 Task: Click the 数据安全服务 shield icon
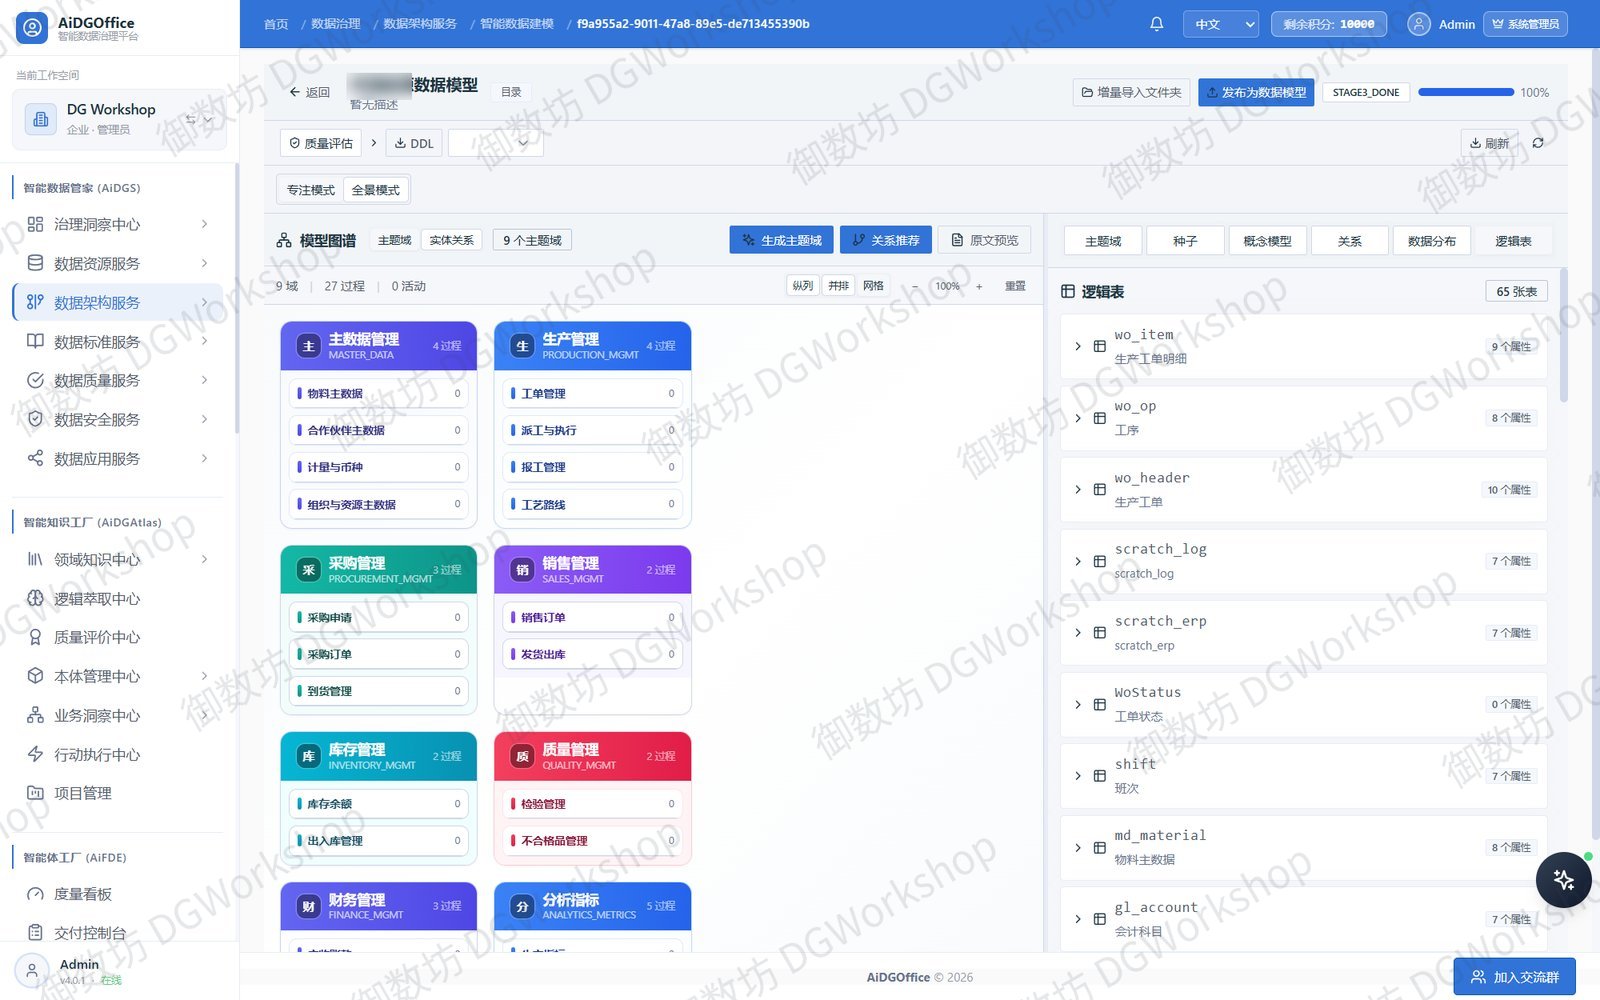(x=35, y=419)
